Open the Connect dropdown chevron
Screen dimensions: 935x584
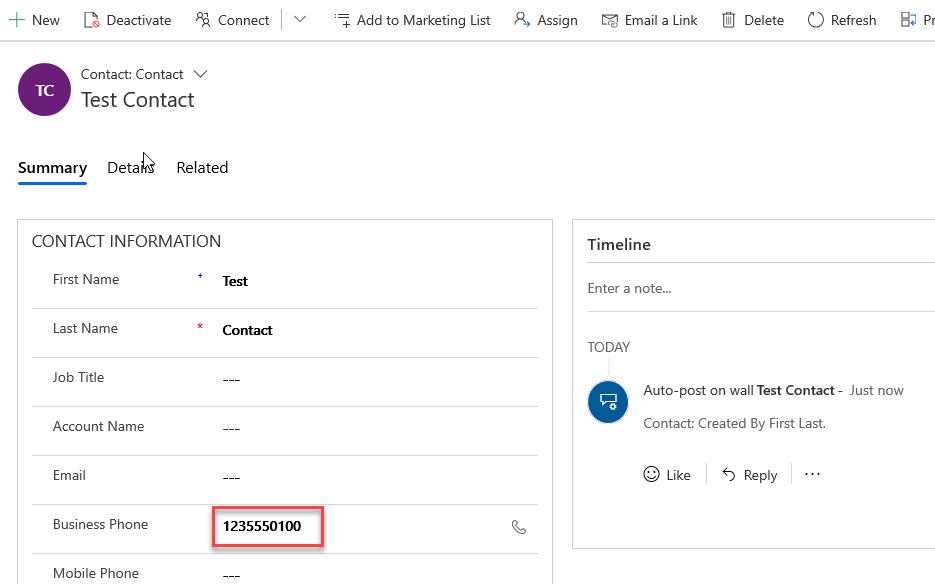(300, 20)
